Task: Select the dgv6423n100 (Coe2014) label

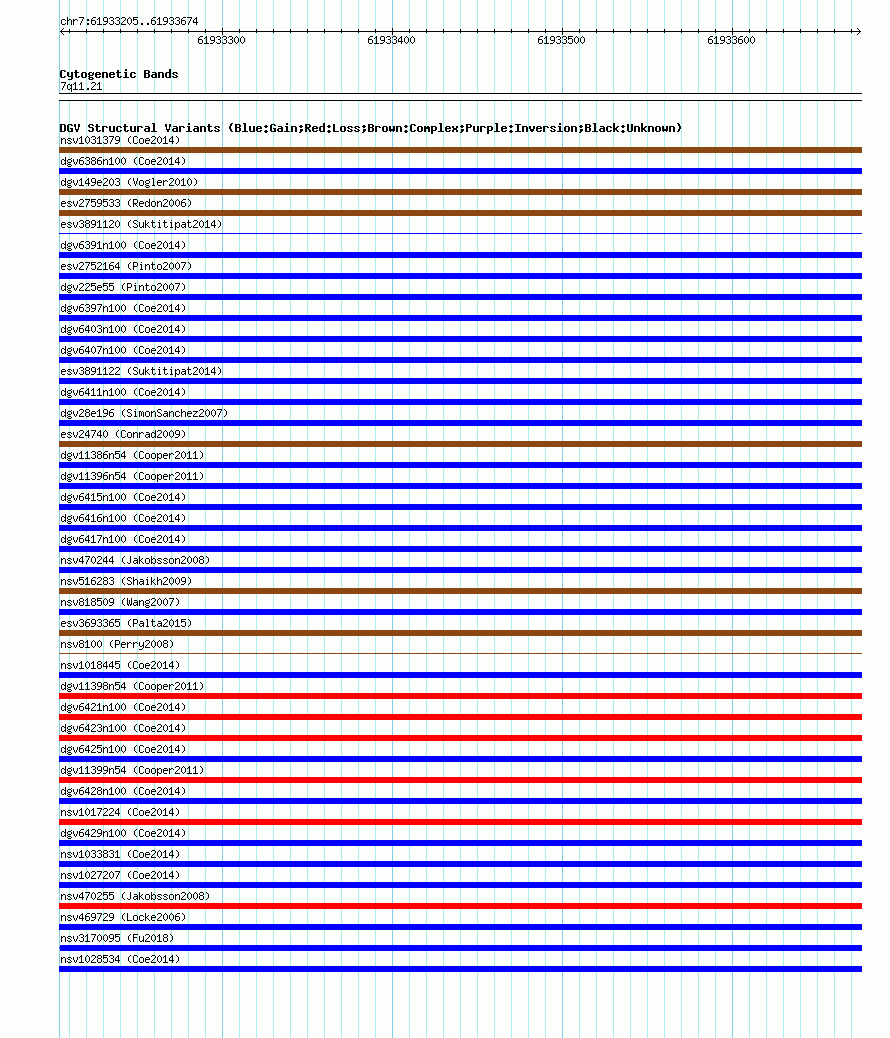Action: 123,728
